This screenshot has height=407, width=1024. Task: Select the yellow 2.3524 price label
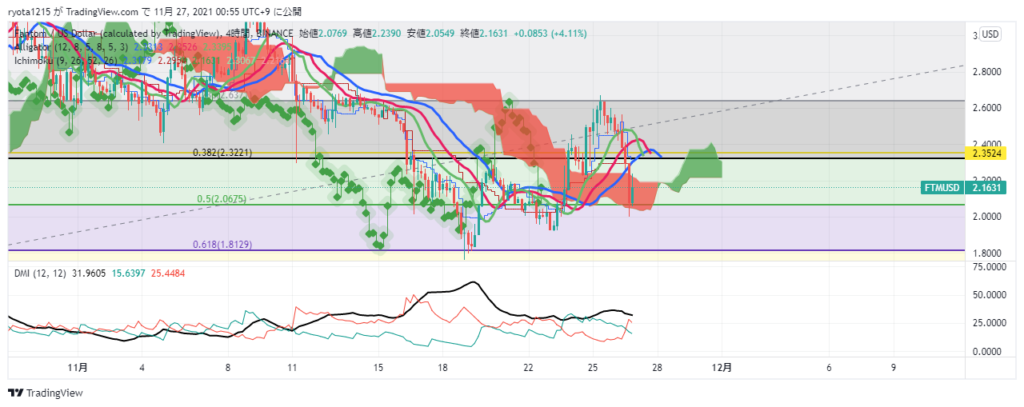tap(996, 154)
